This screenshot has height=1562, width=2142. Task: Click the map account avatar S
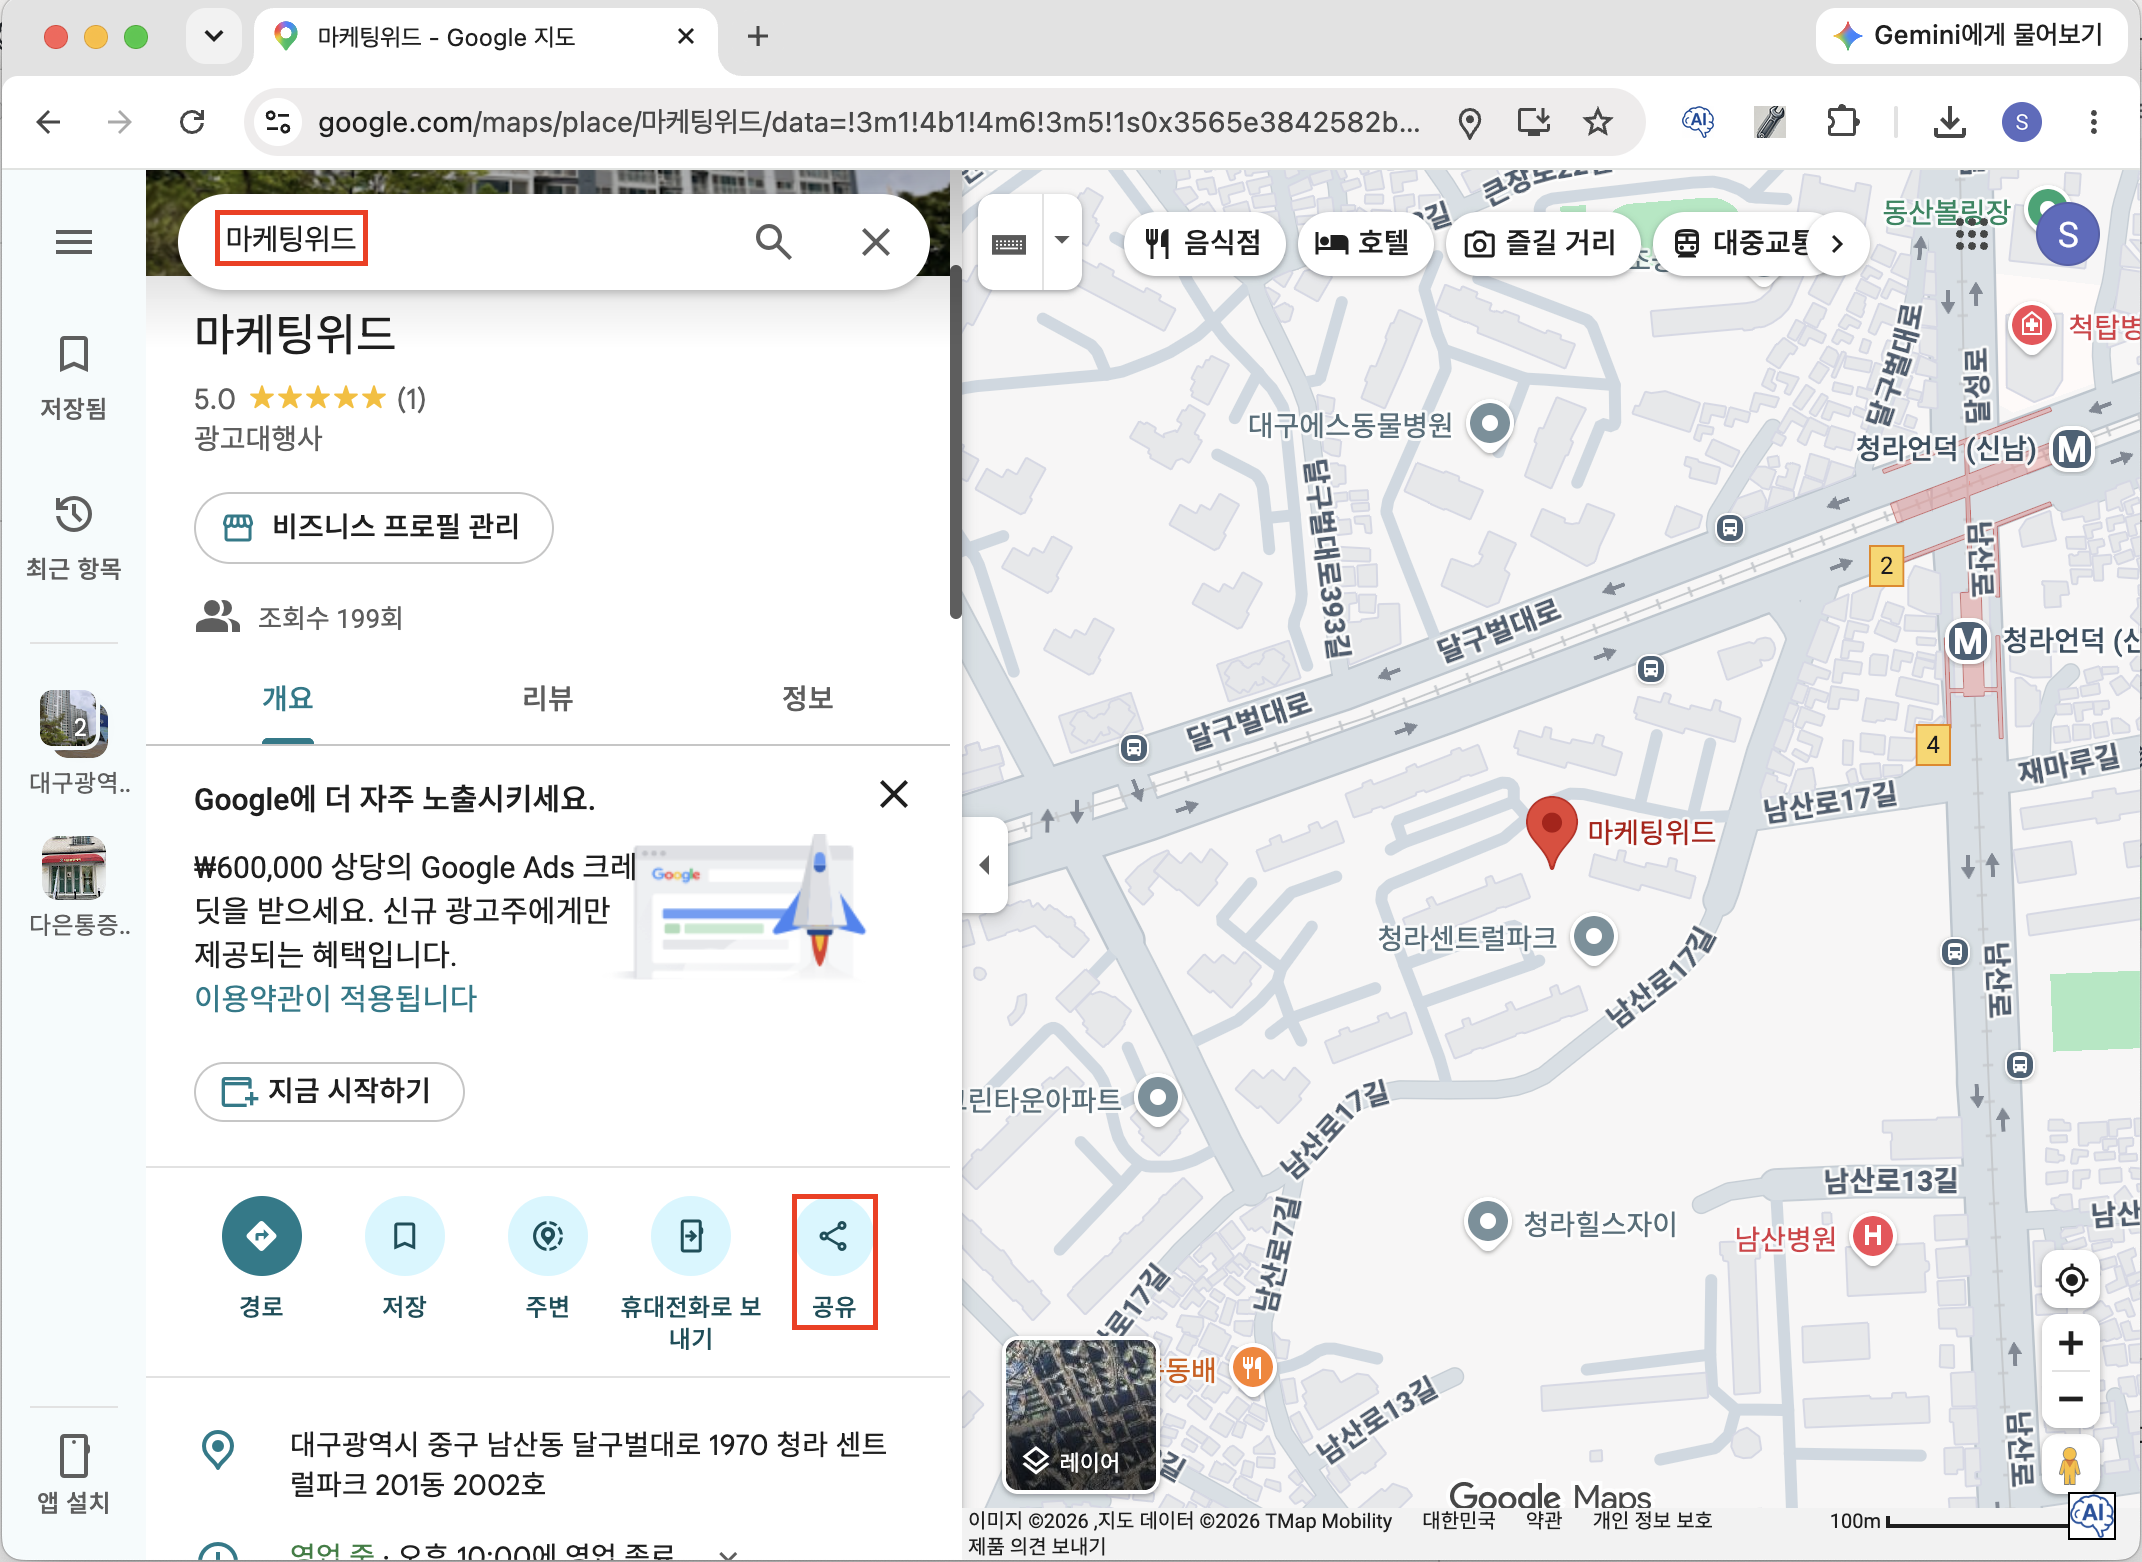tap(2067, 235)
